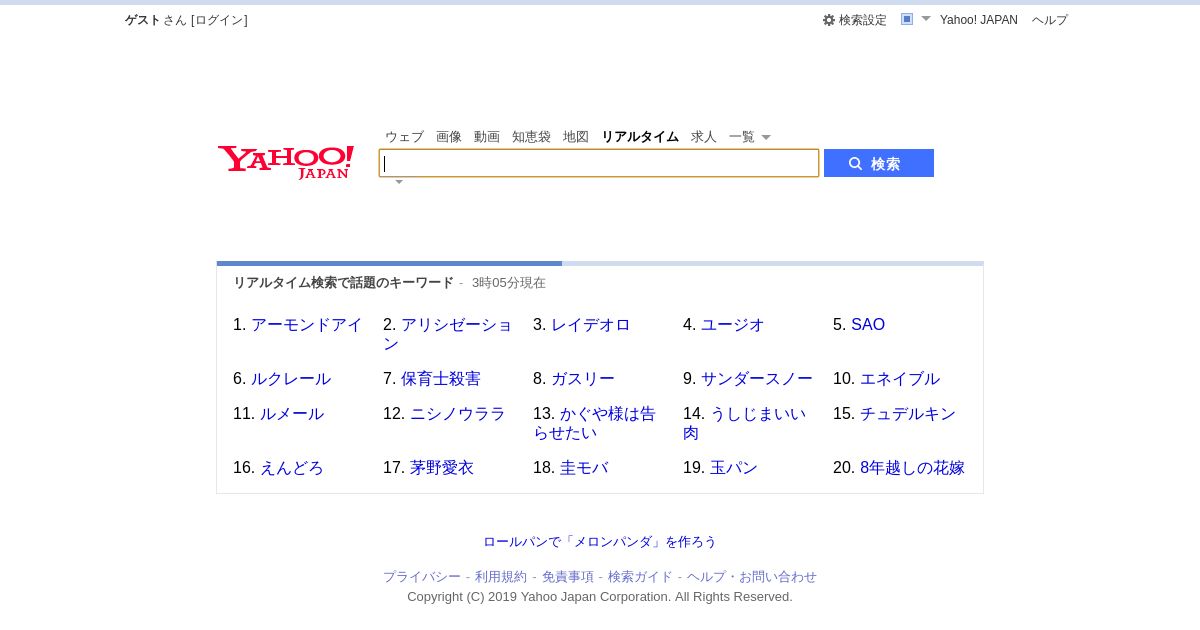Open the プライバシー footer link
This screenshot has width=1200, height=630.
tap(422, 577)
